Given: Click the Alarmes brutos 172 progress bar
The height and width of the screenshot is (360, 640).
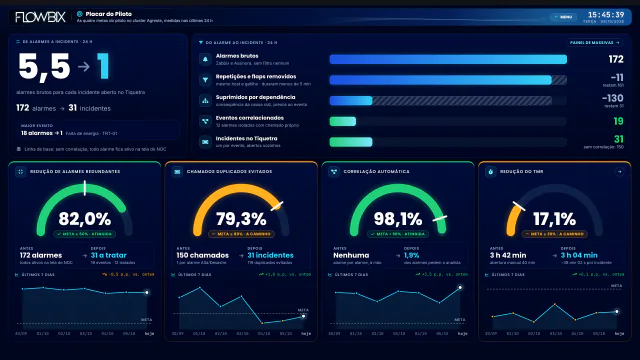Looking at the screenshot, I should [448, 60].
